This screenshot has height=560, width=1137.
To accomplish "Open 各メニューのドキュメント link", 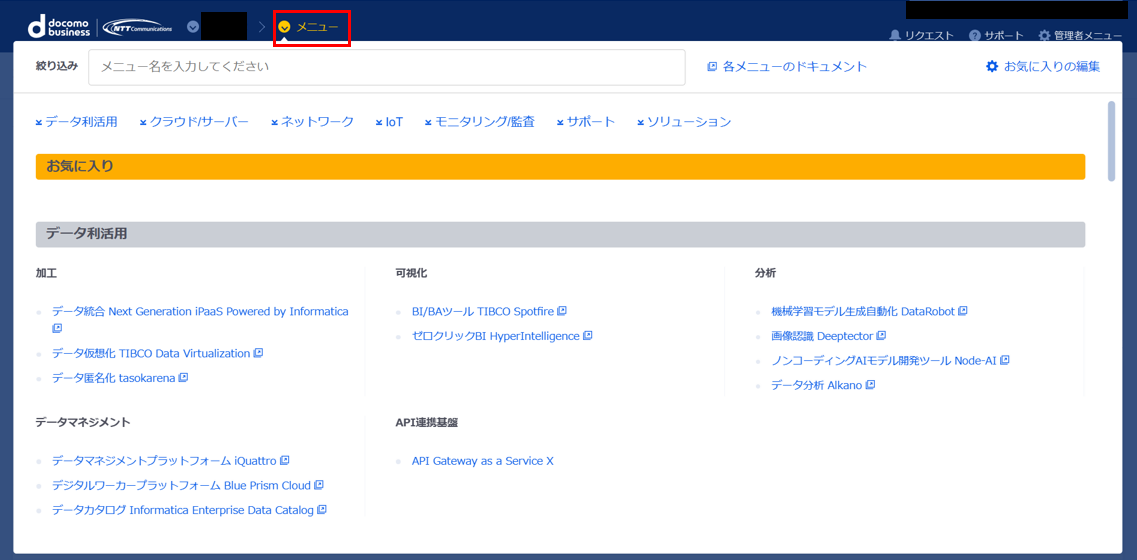I will tap(787, 67).
